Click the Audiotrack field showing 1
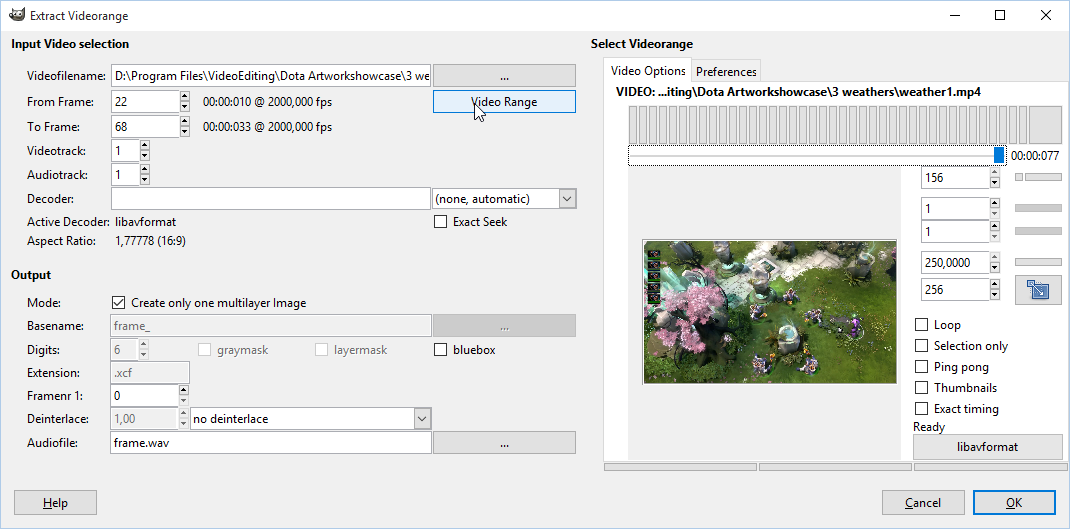 (x=125, y=175)
